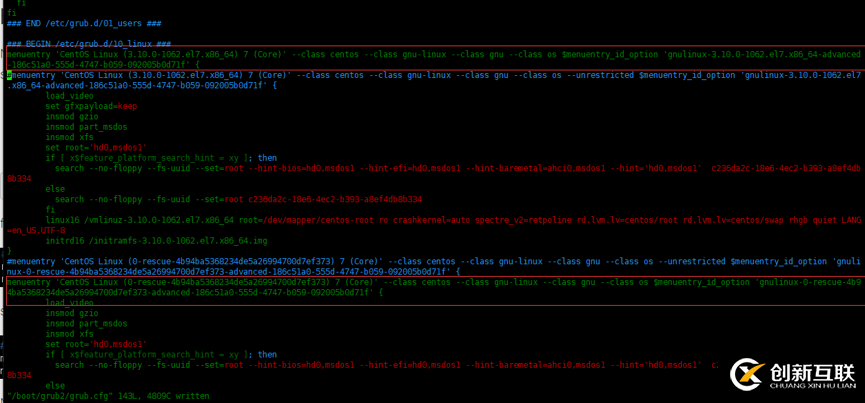
Task: Click the short 'search --no-floppy' line without hints under the first else
Action: click(x=238, y=199)
